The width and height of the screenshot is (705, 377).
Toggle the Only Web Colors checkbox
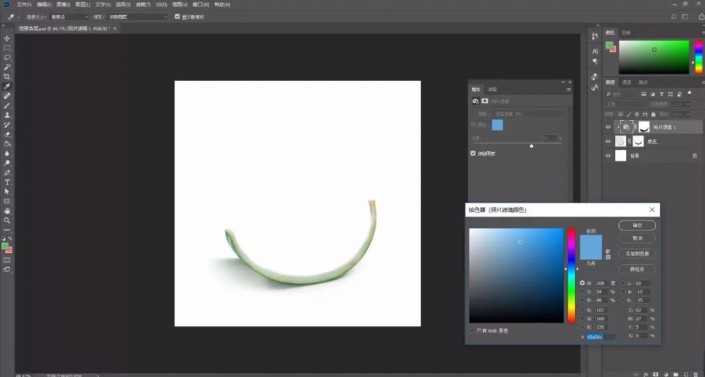[x=473, y=331]
